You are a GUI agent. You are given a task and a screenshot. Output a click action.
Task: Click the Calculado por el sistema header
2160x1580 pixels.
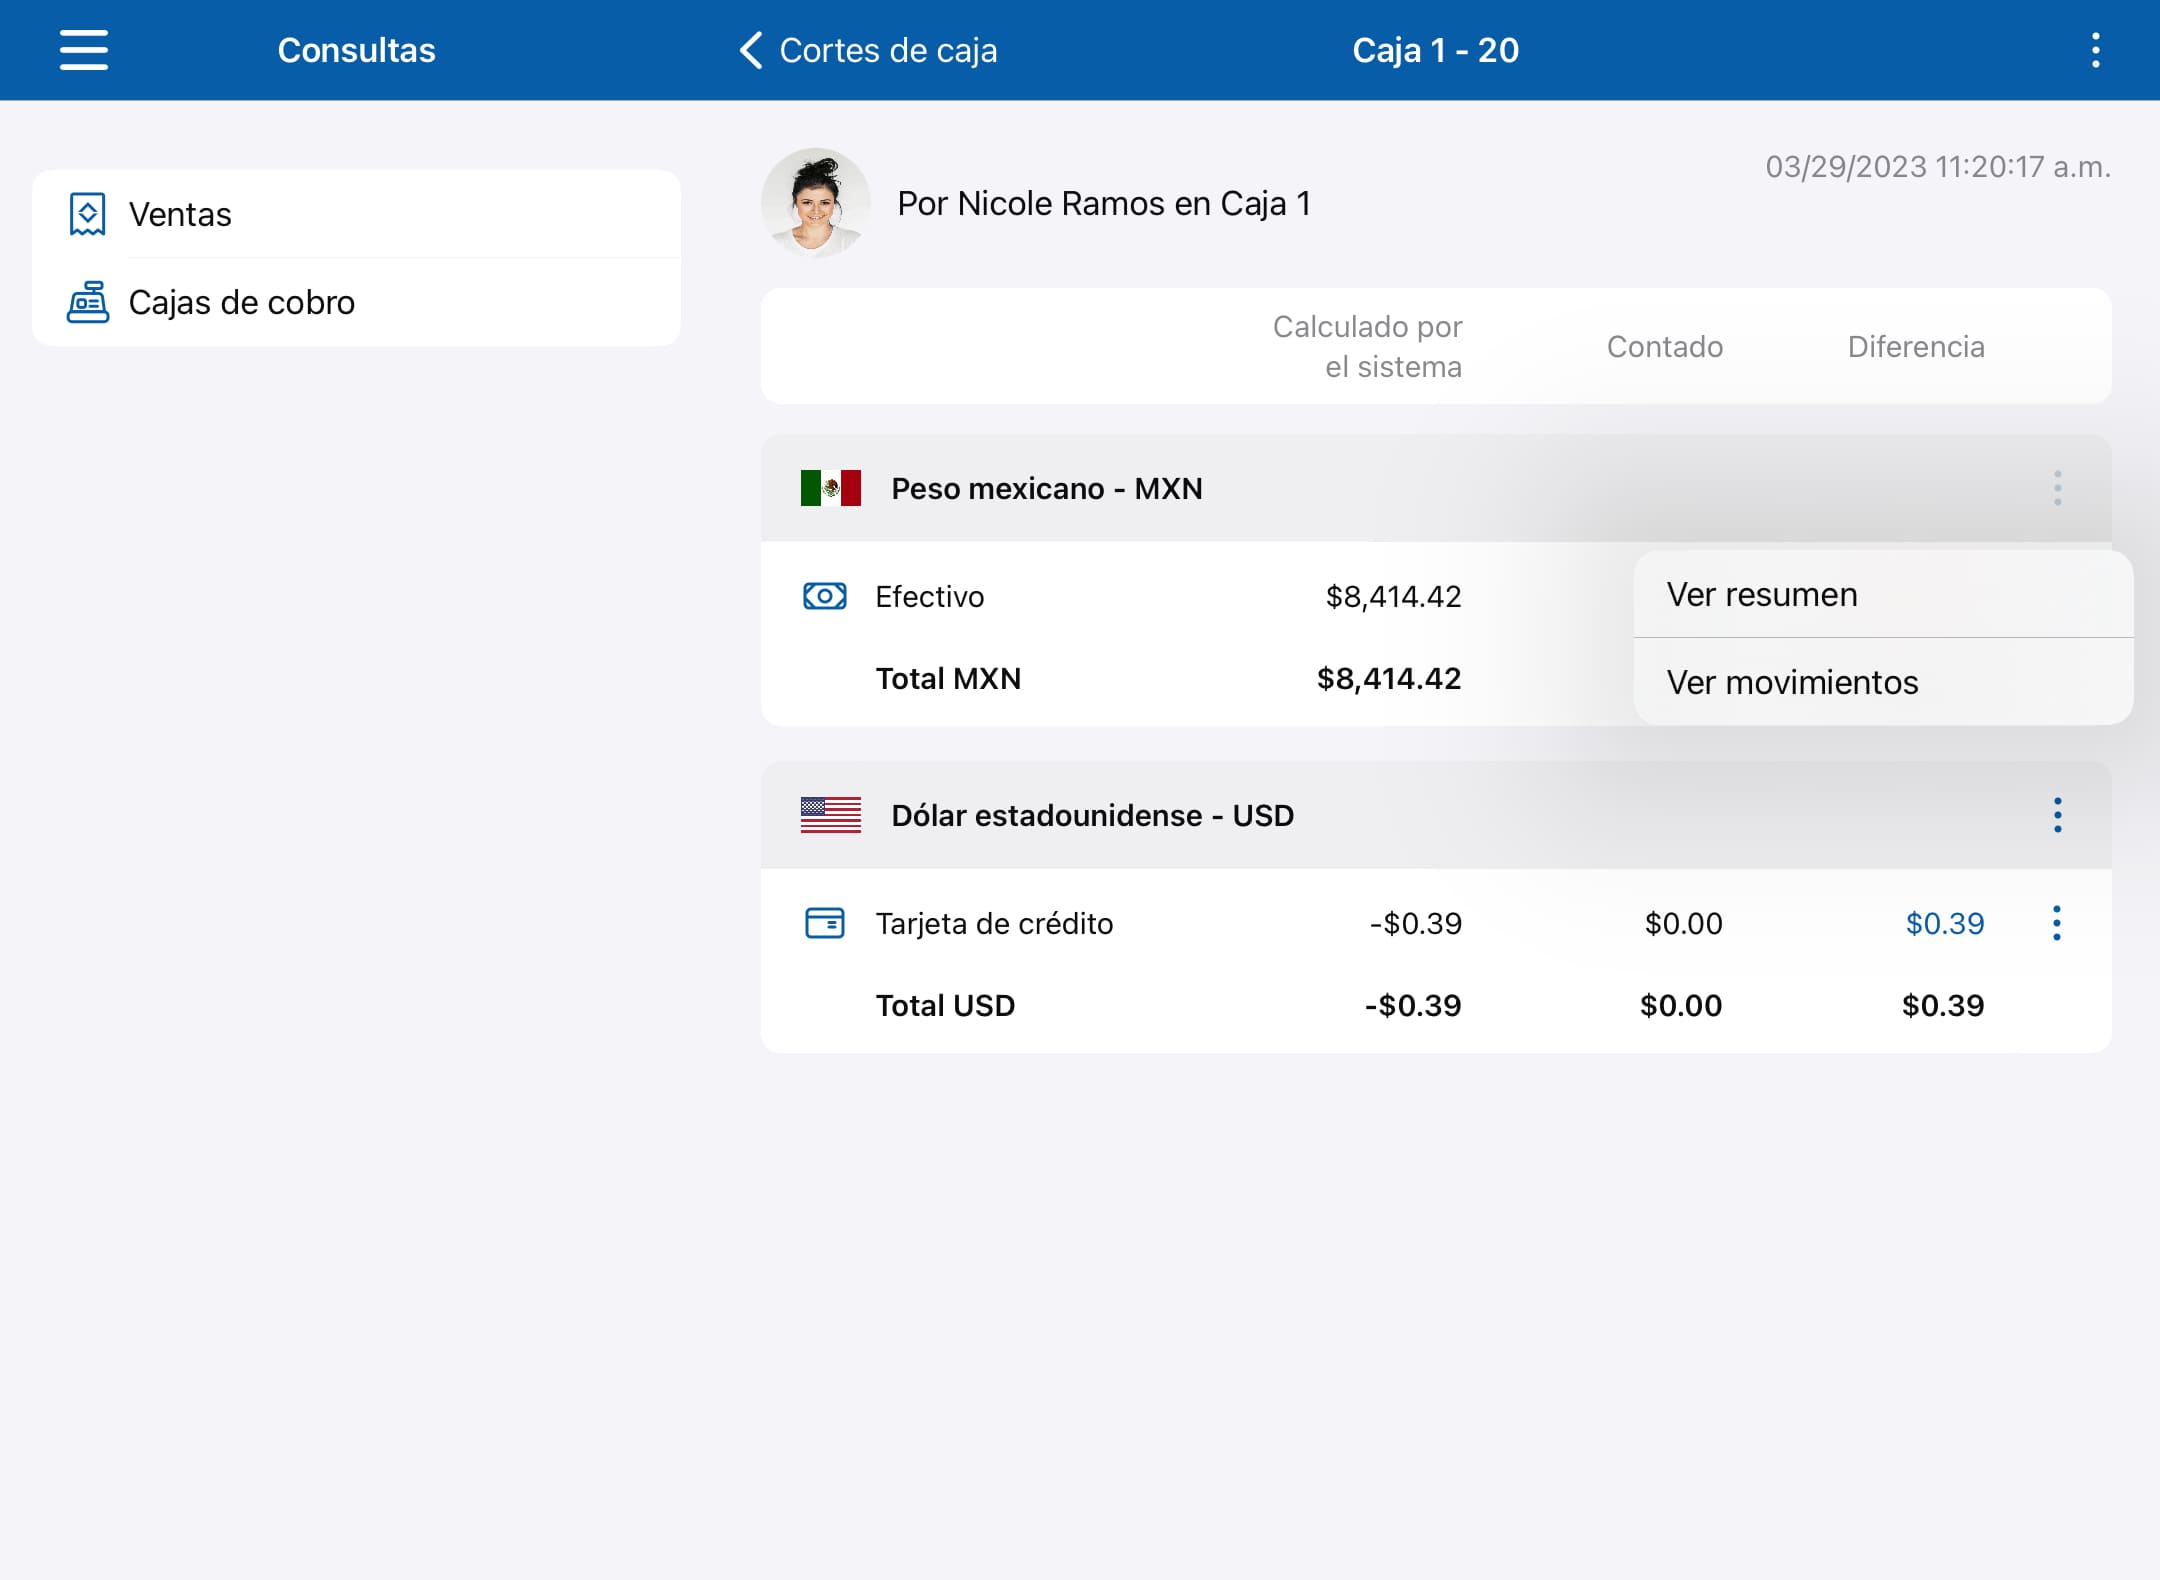1367,347
